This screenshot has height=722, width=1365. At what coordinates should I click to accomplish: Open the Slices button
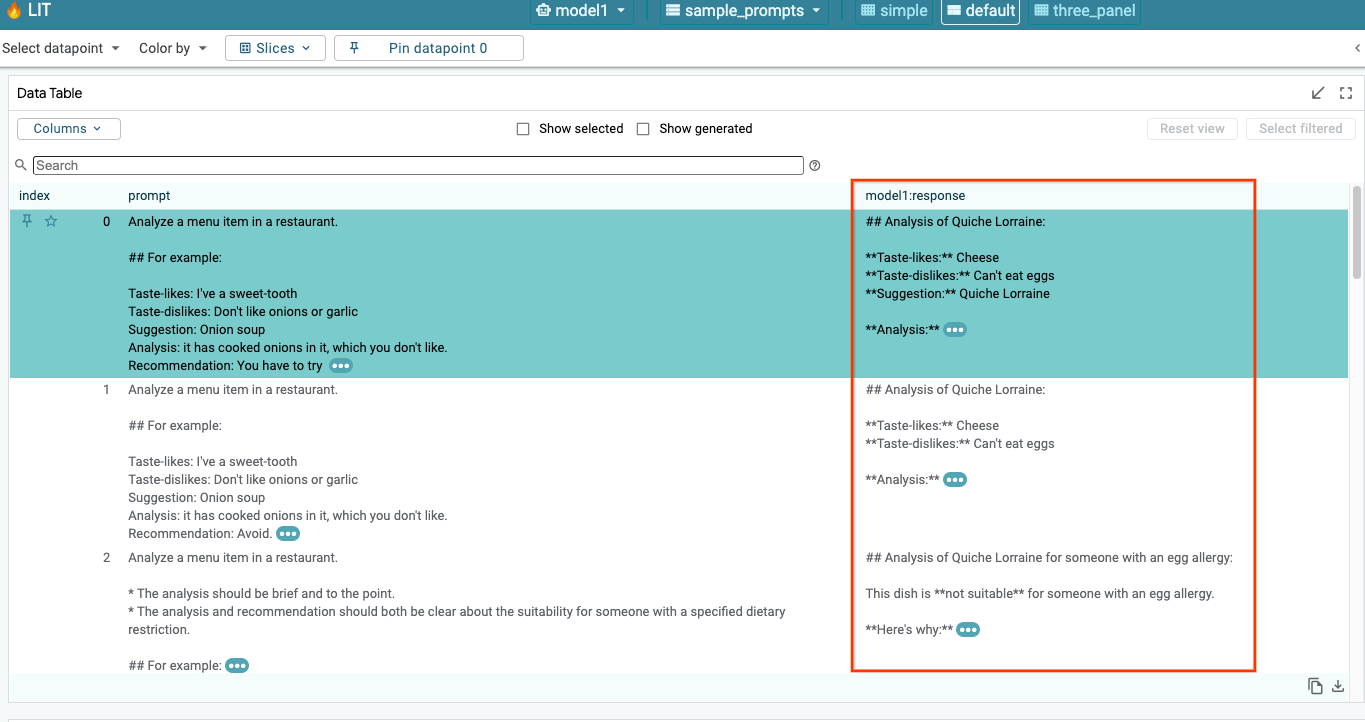[275, 48]
